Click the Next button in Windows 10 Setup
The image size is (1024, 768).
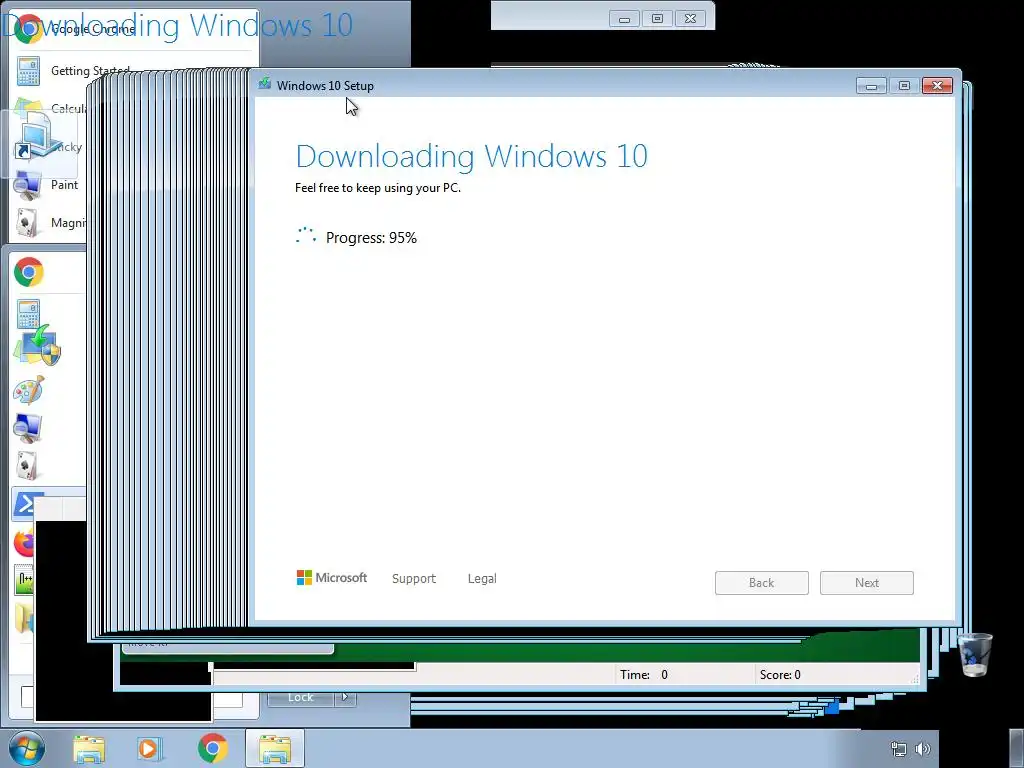pos(867,583)
